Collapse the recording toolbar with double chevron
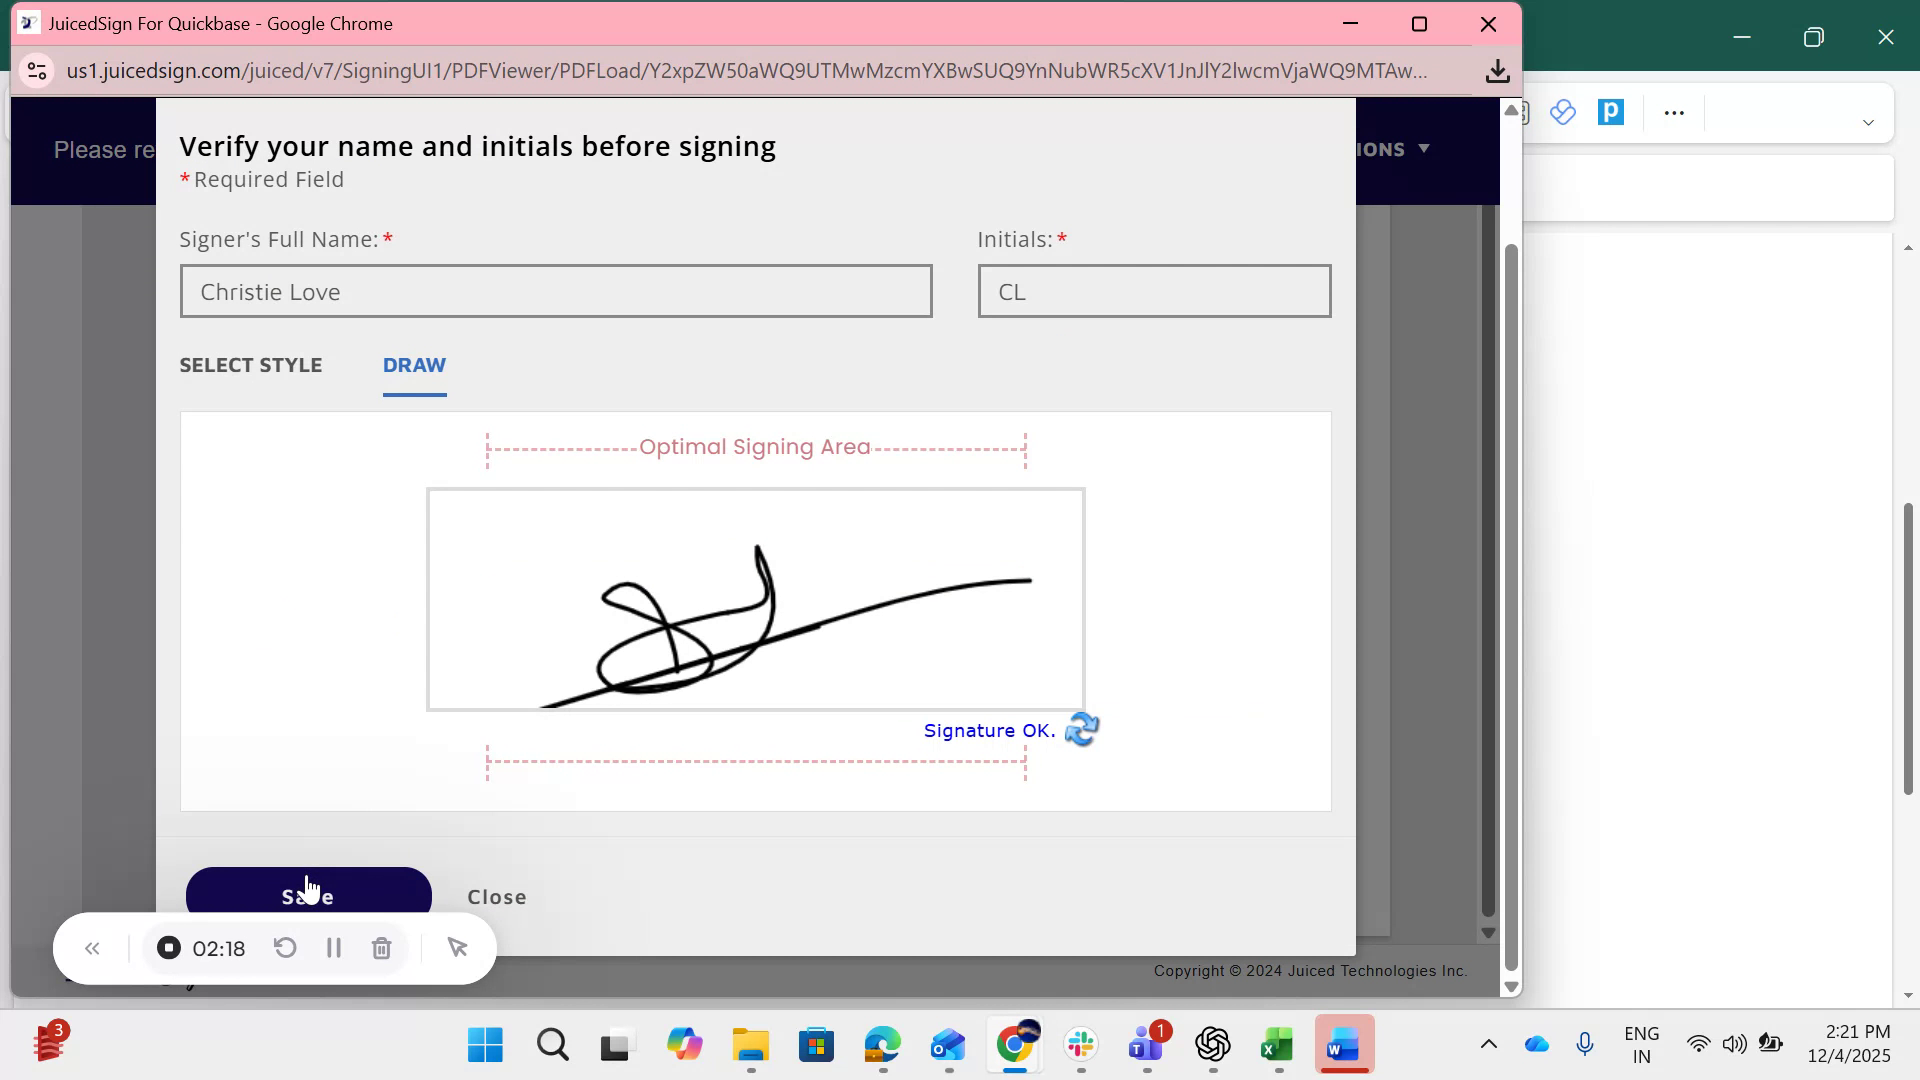The image size is (1920, 1080). pyautogui.click(x=92, y=948)
